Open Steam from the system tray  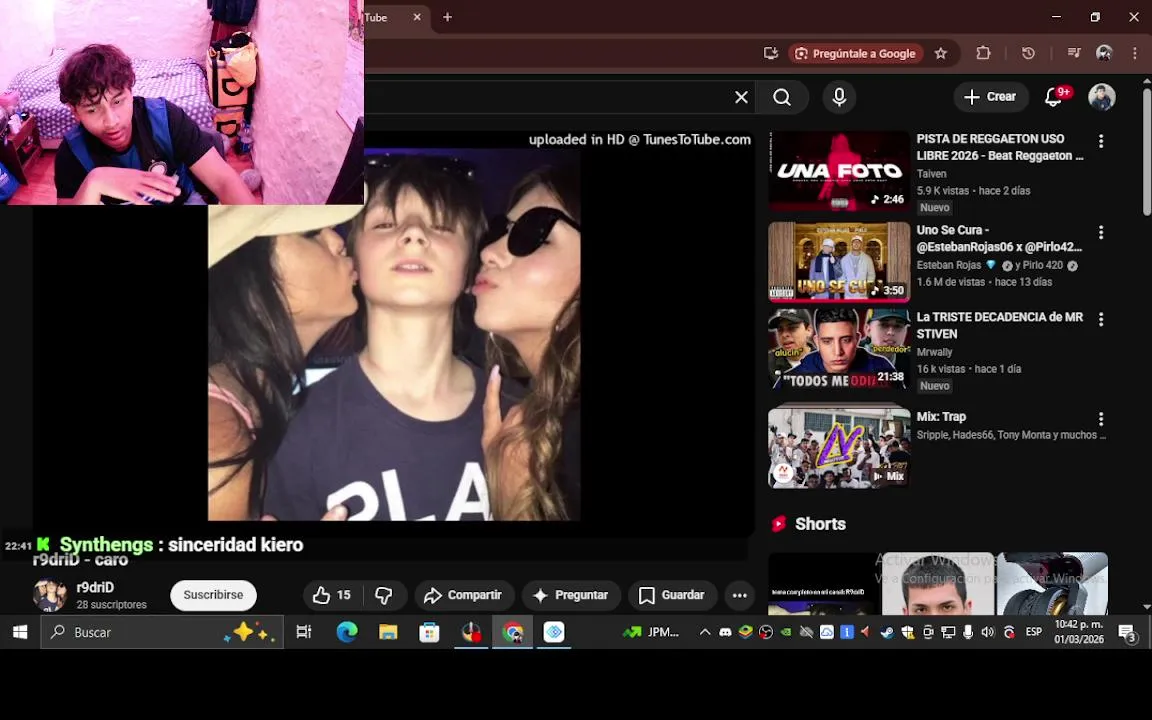(887, 632)
